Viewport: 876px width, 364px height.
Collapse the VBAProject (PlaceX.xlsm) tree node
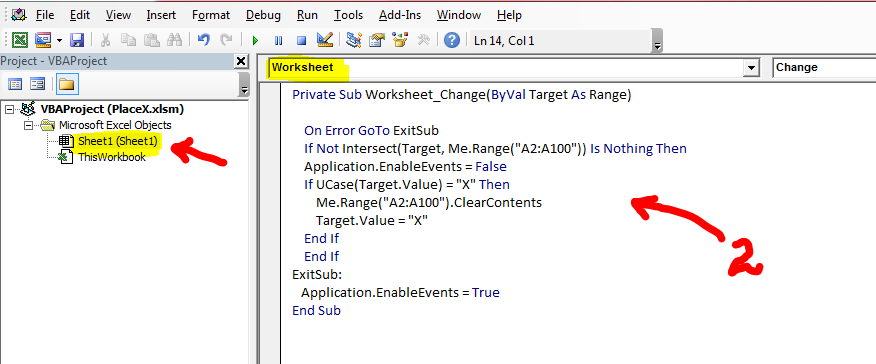click(x=8, y=109)
